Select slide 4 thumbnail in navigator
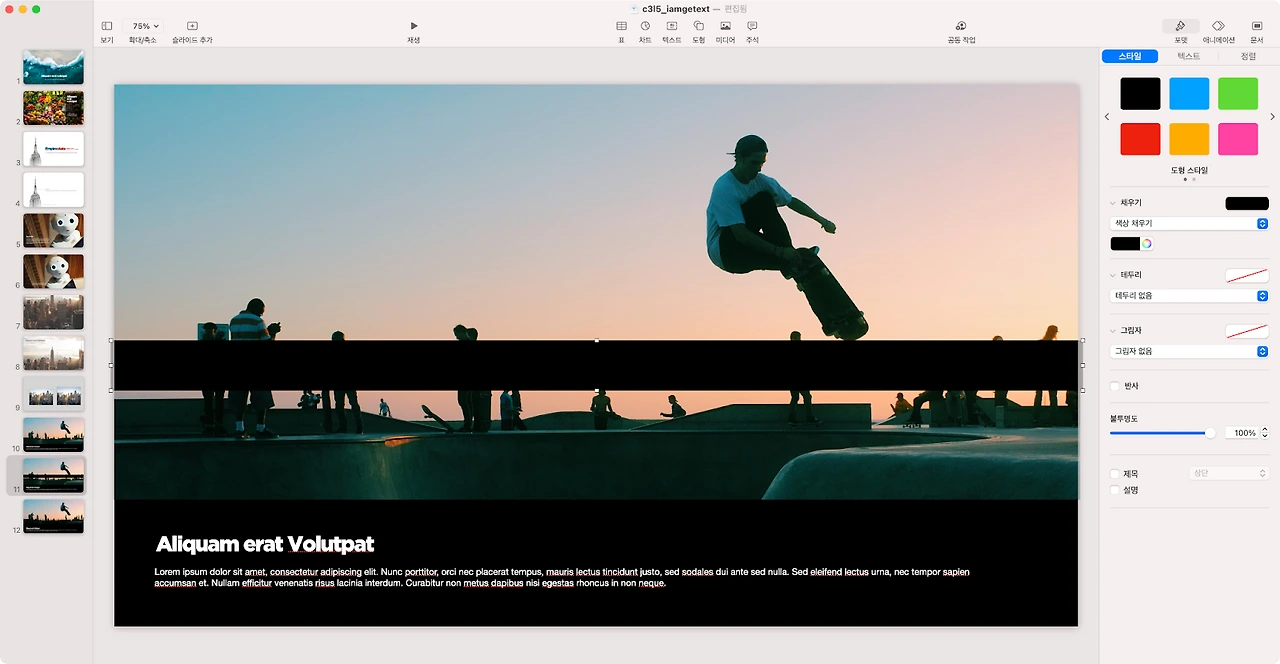 tap(53, 190)
